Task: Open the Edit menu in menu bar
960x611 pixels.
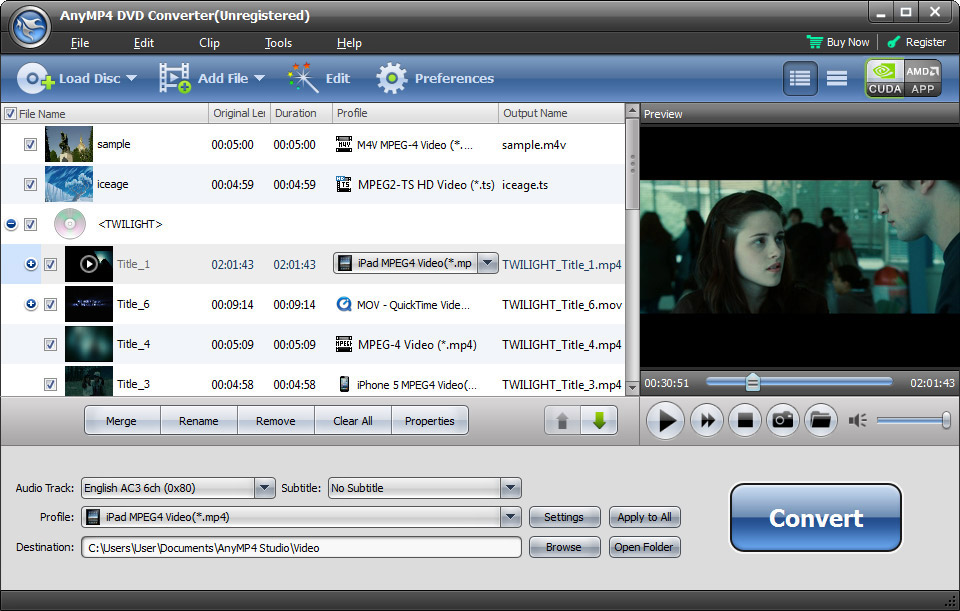Action: (144, 43)
